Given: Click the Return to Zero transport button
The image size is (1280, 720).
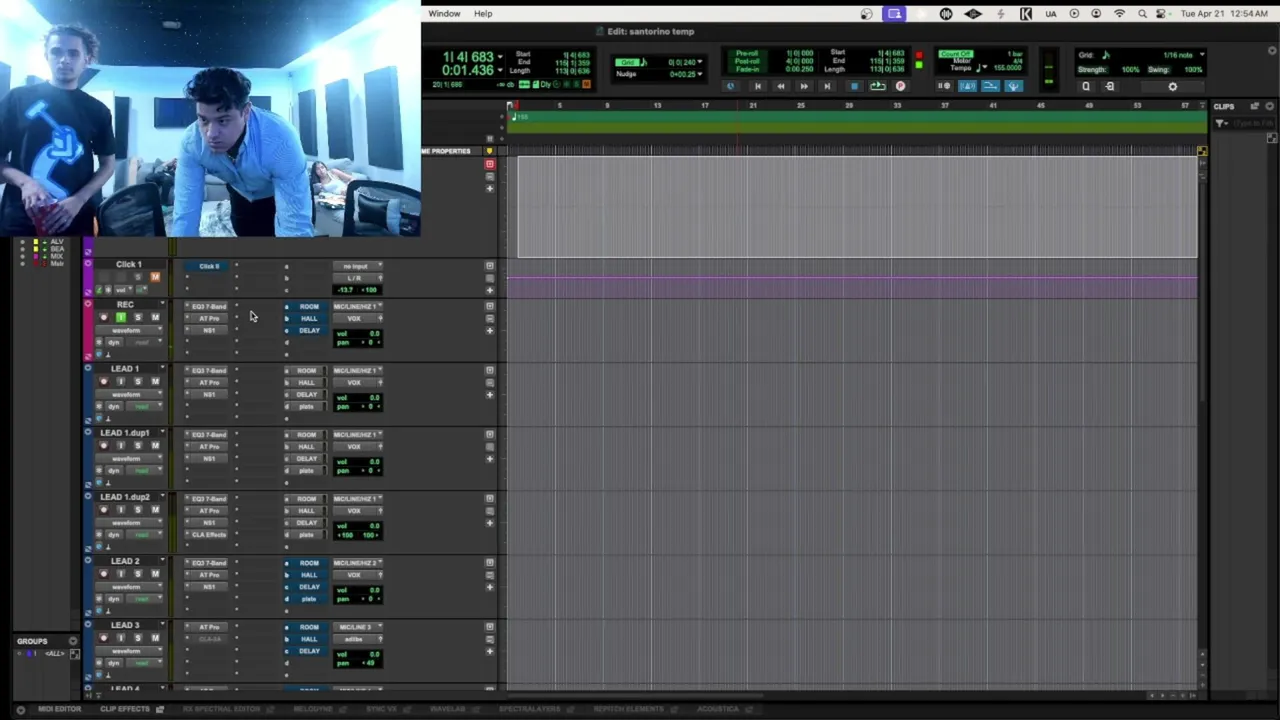Looking at the screenshot, I should [757, 87].
